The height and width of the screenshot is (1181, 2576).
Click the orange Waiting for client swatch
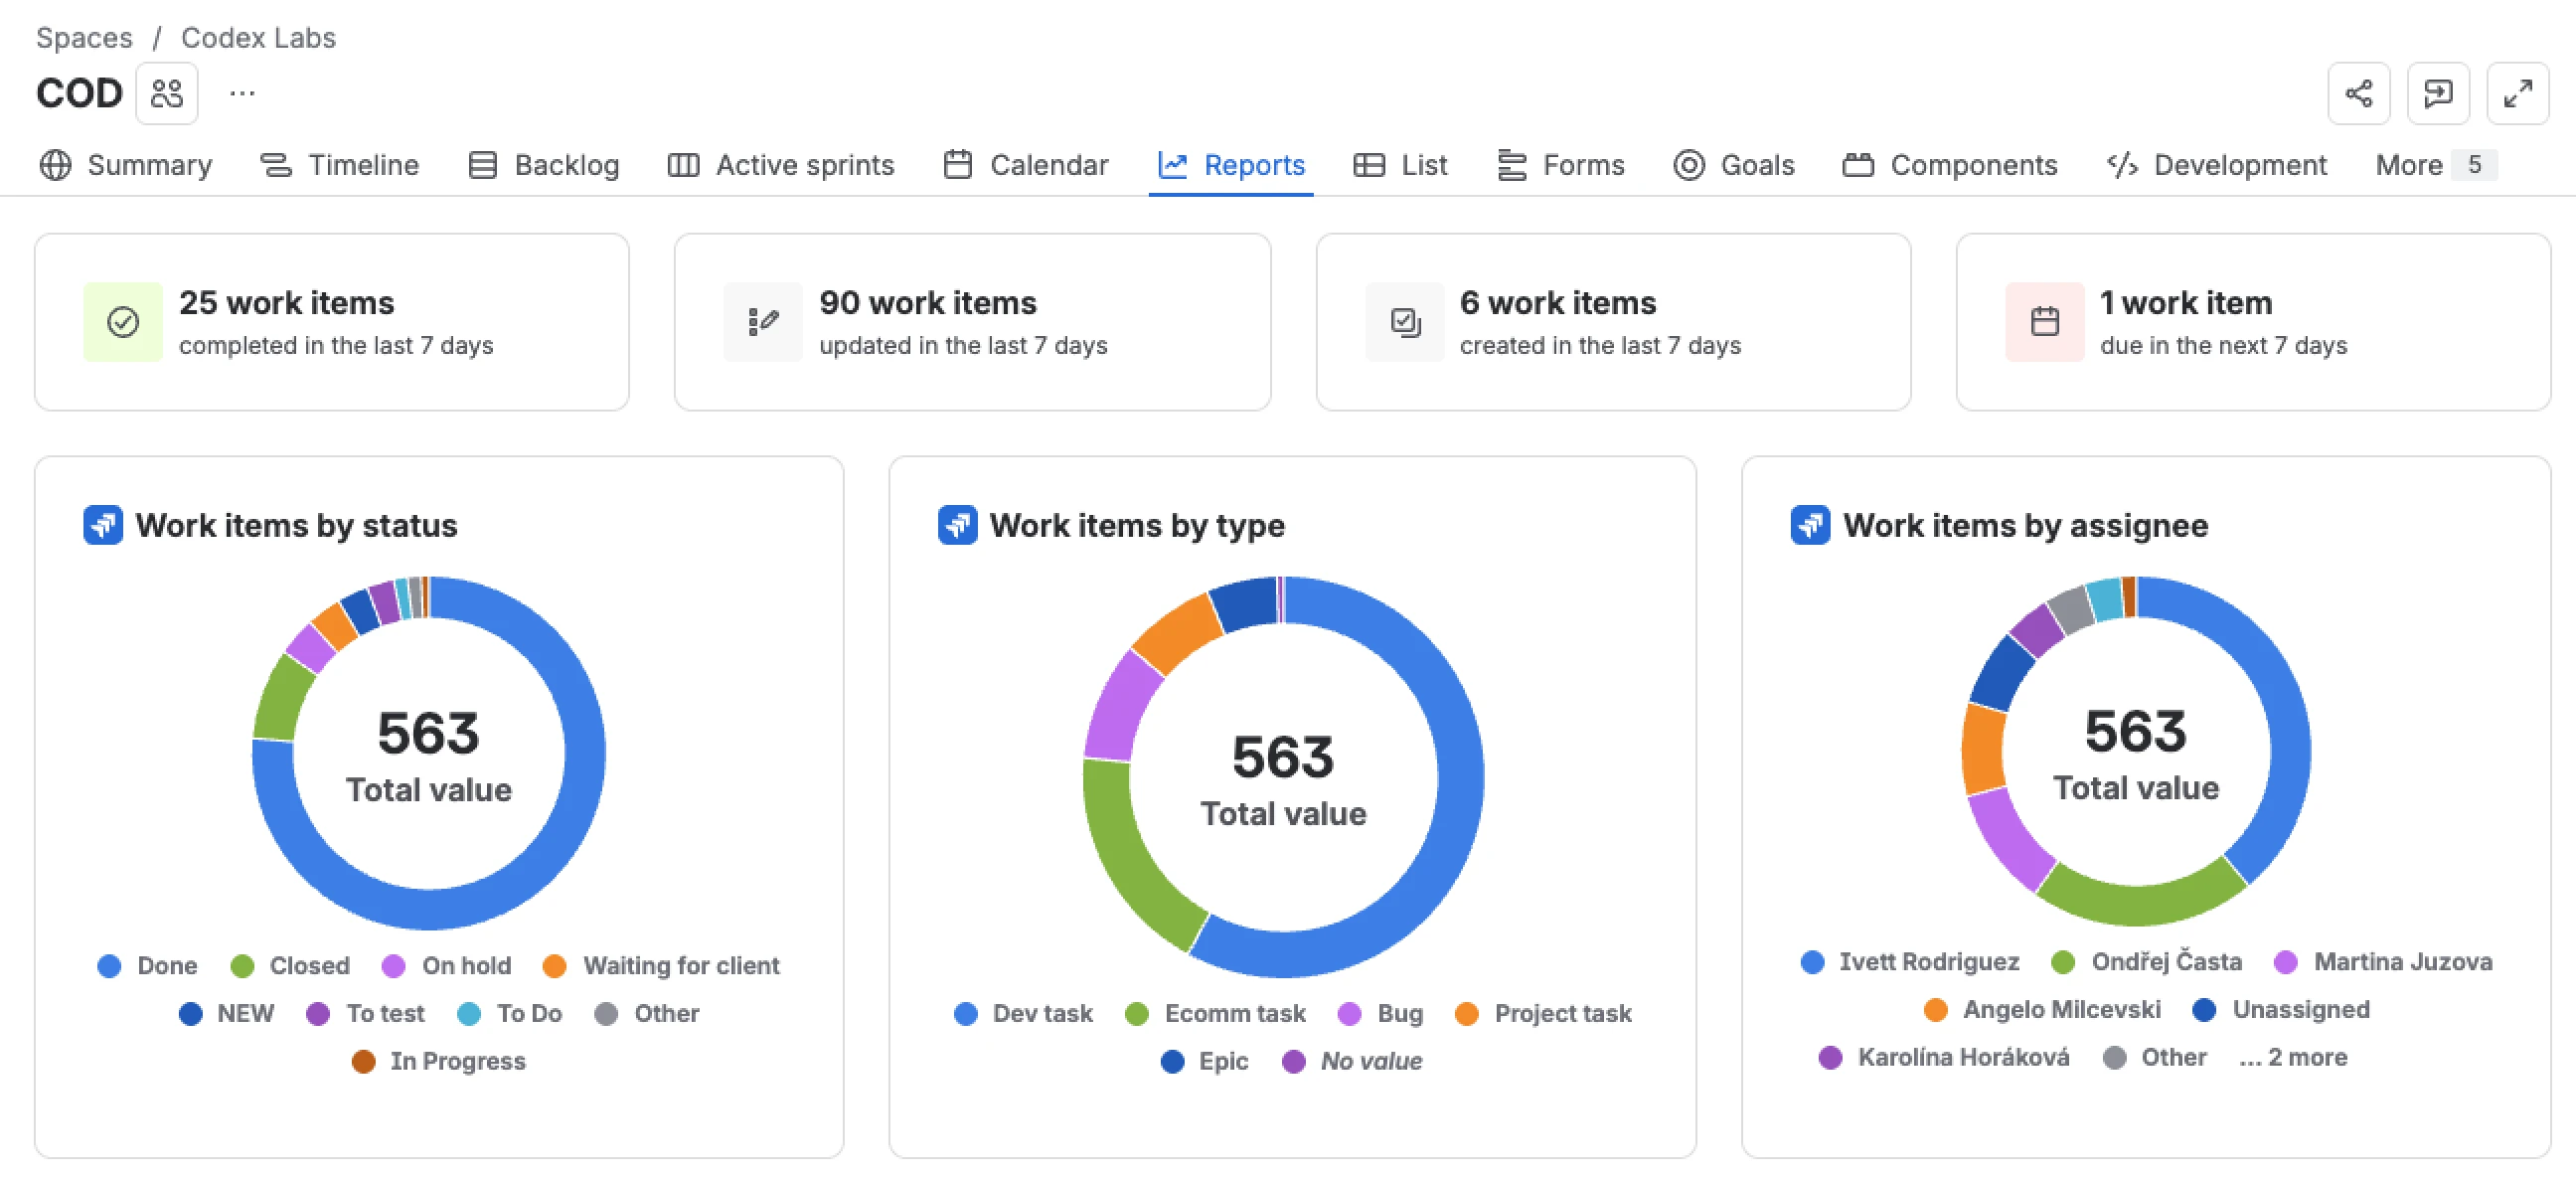554,966
